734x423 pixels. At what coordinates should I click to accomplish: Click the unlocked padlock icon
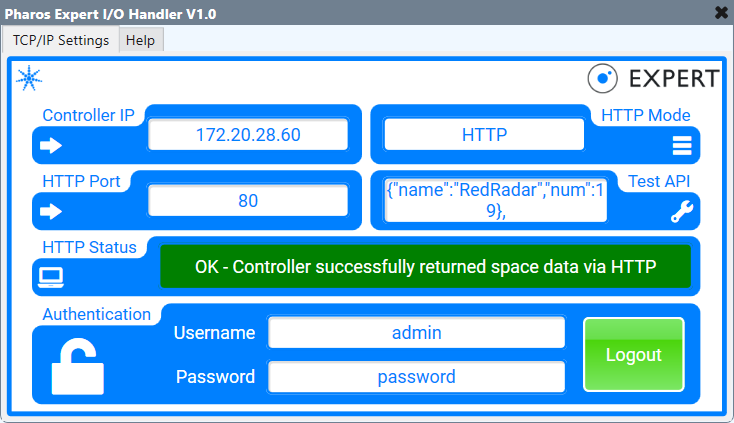coord(77,366)
